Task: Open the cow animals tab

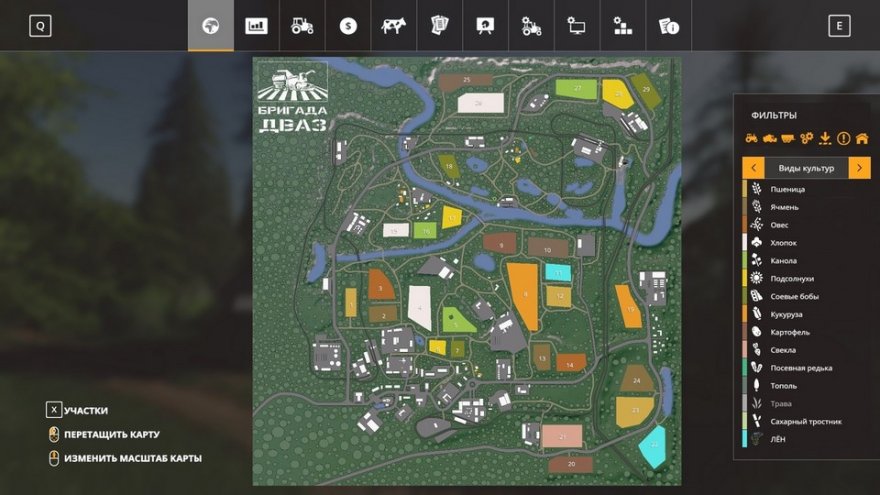Action: pyautogui.click(x=393, y=26)
